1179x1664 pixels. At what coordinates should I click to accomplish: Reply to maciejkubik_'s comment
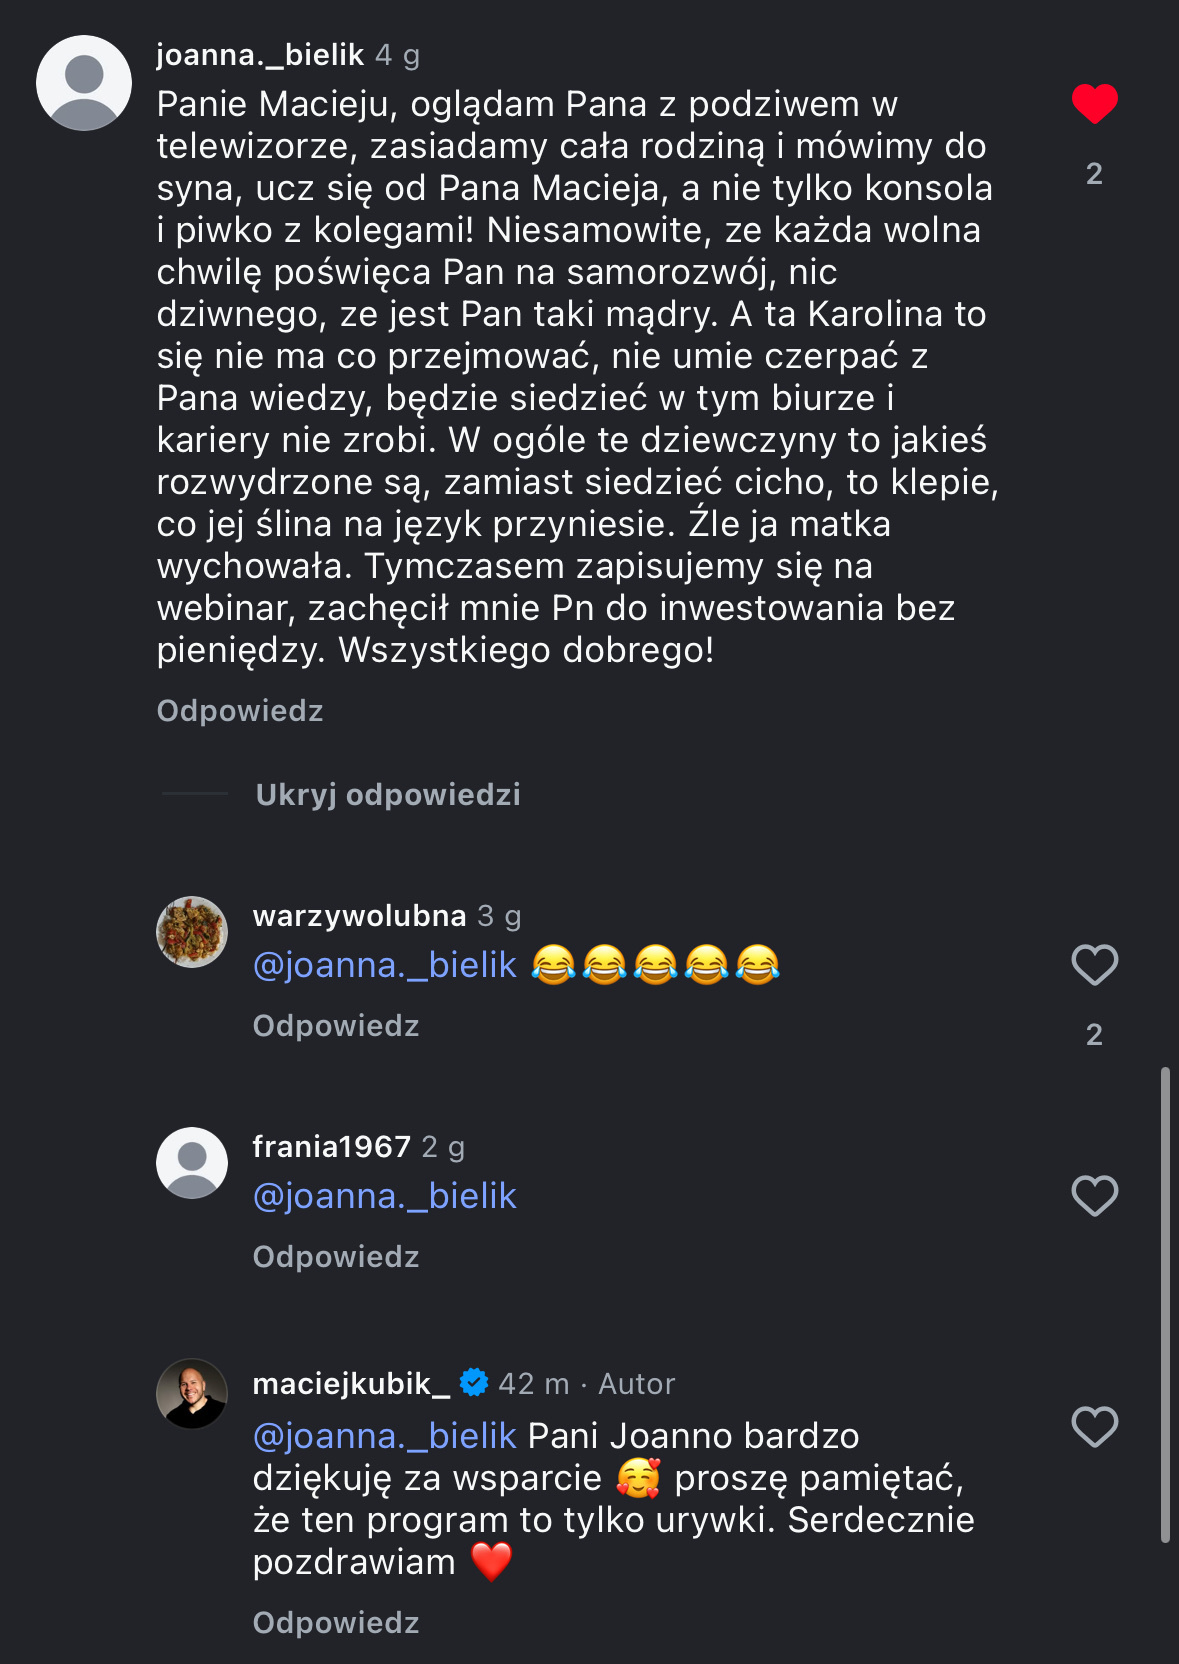[x=336, y=1623]
